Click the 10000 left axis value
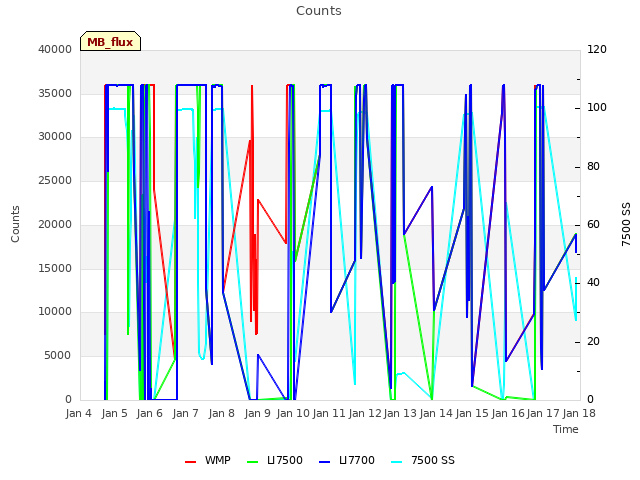 click(x=55, y=312)
